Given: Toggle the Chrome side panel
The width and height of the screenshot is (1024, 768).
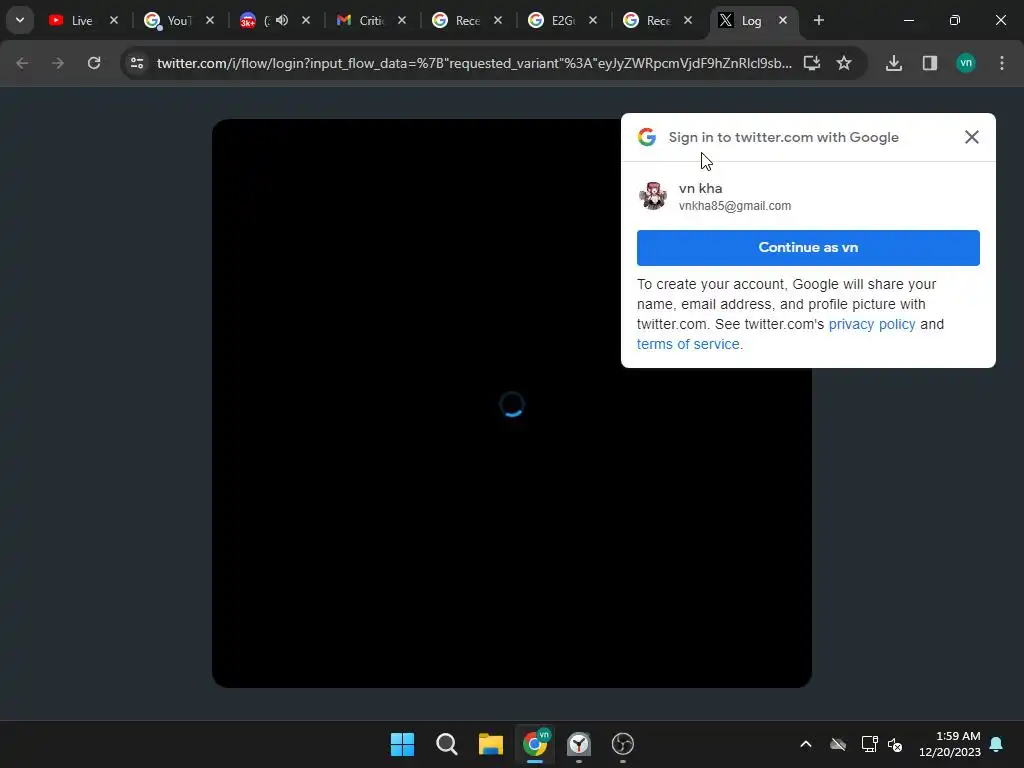Looking at the screenshot, I should (930, 63).
